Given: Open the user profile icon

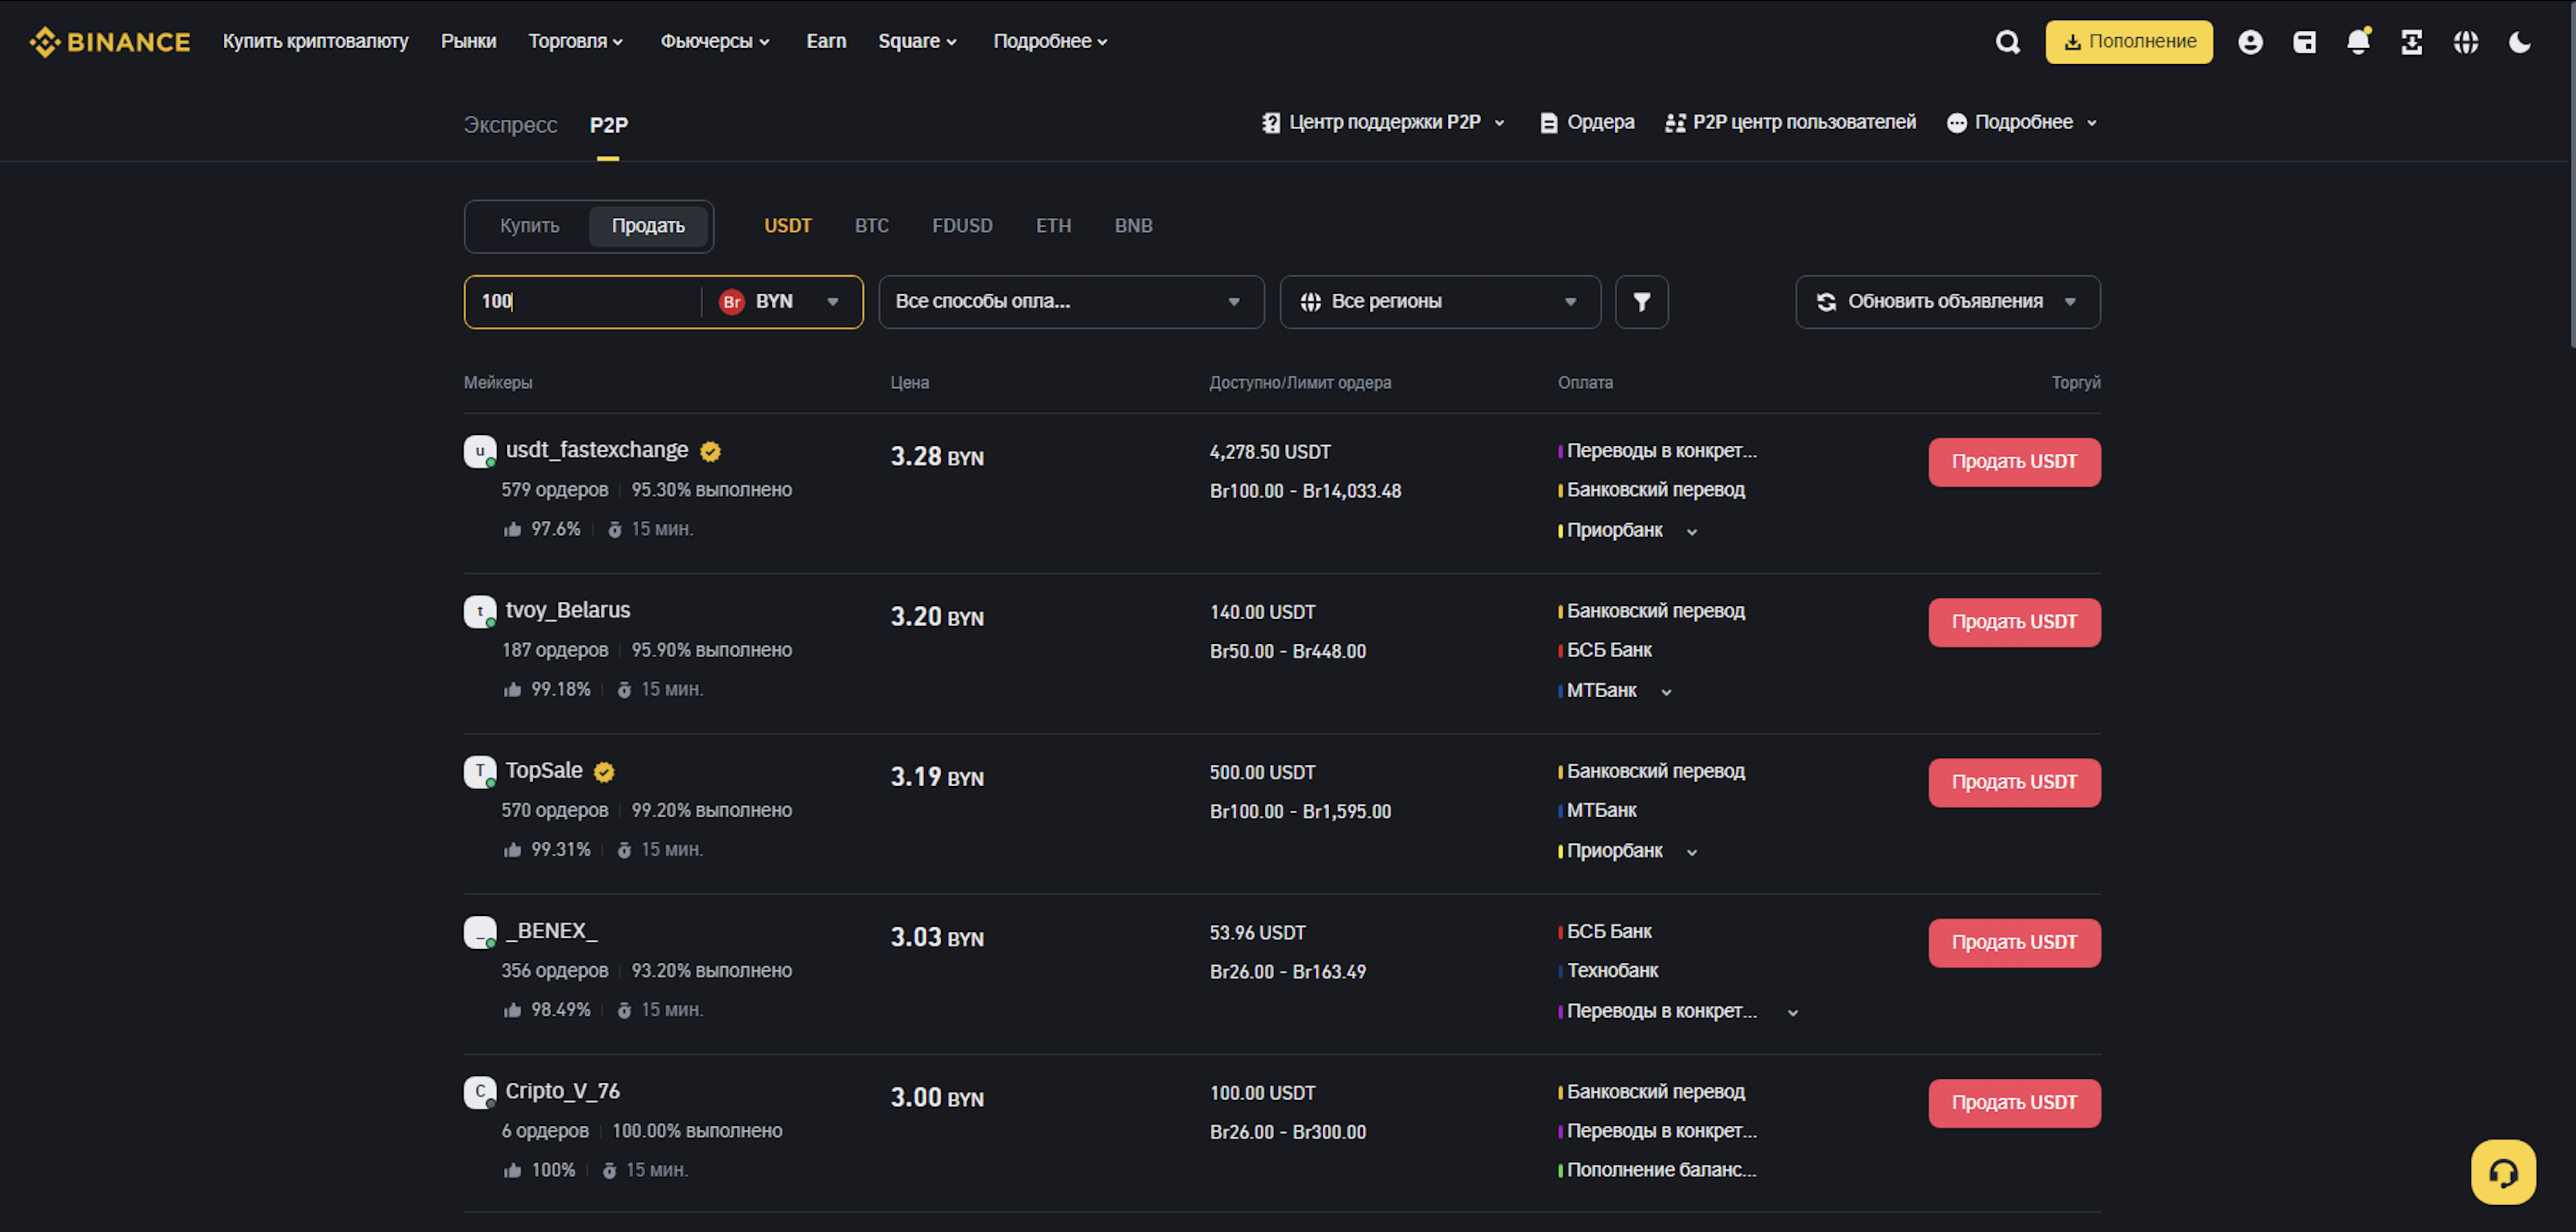Looking at the screenshot, I should [2250, 42].
